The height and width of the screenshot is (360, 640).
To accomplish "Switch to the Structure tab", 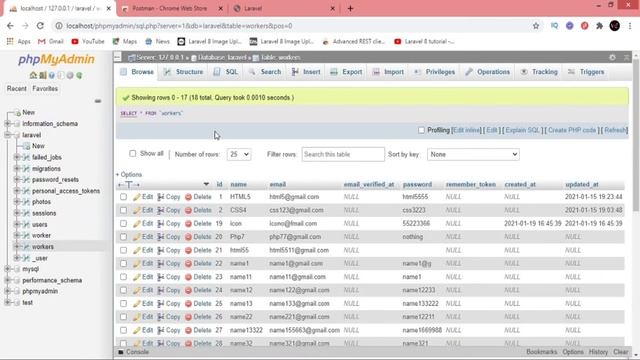I will coord(183,72).
